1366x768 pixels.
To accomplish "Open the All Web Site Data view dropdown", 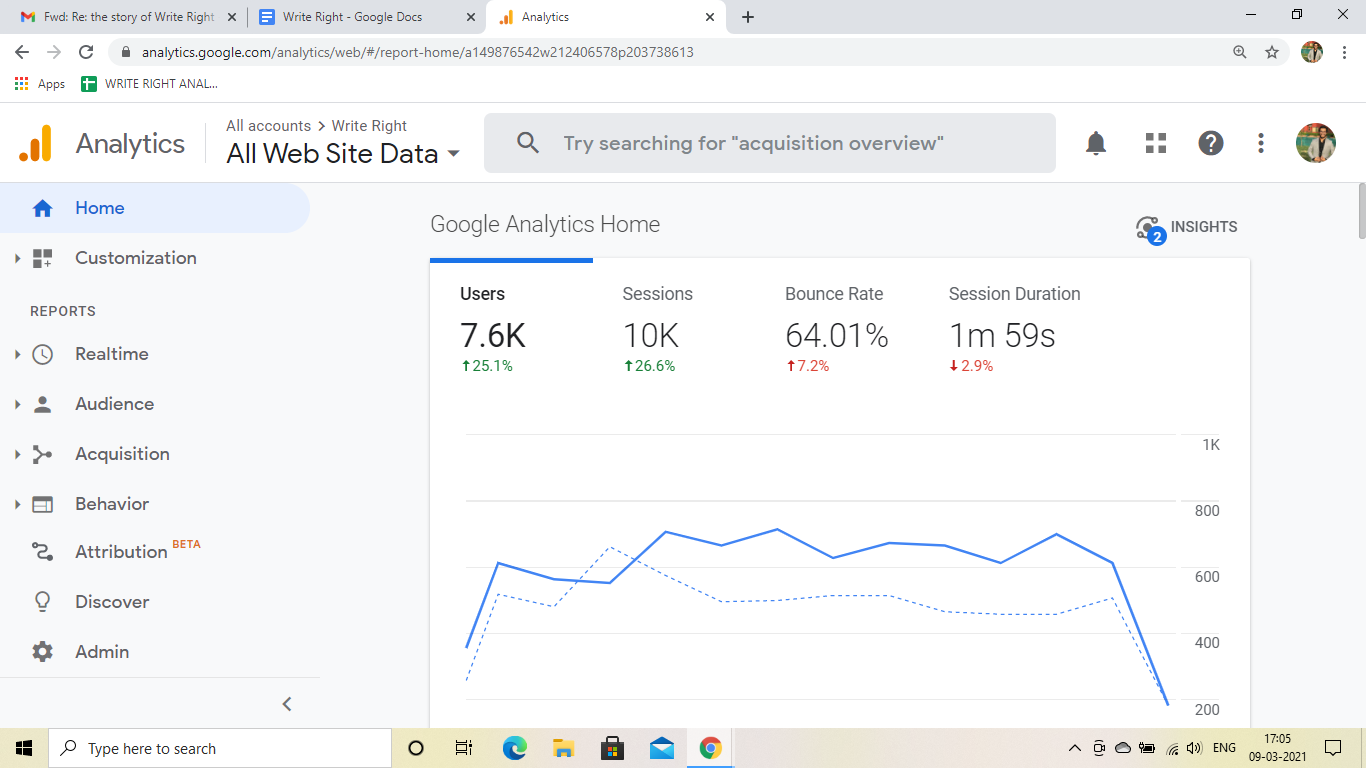I will click(x=343, y=154).
